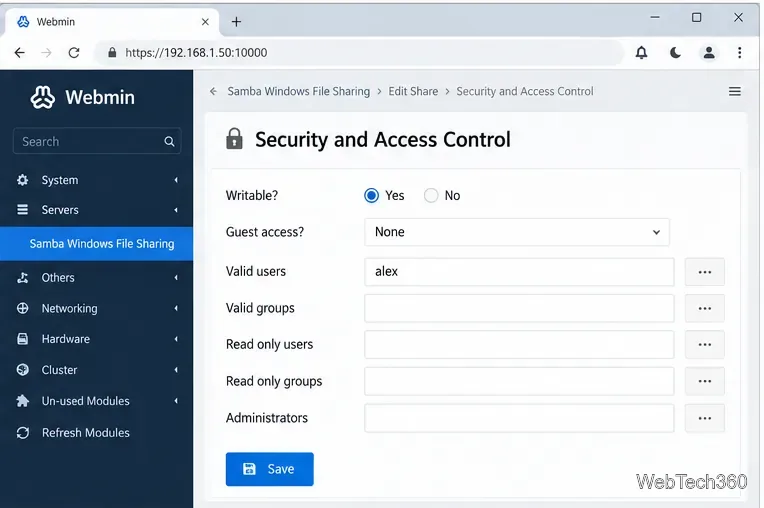Click the Valid groups input field
The width and height of the screenshot is (764, 508).
519,308
